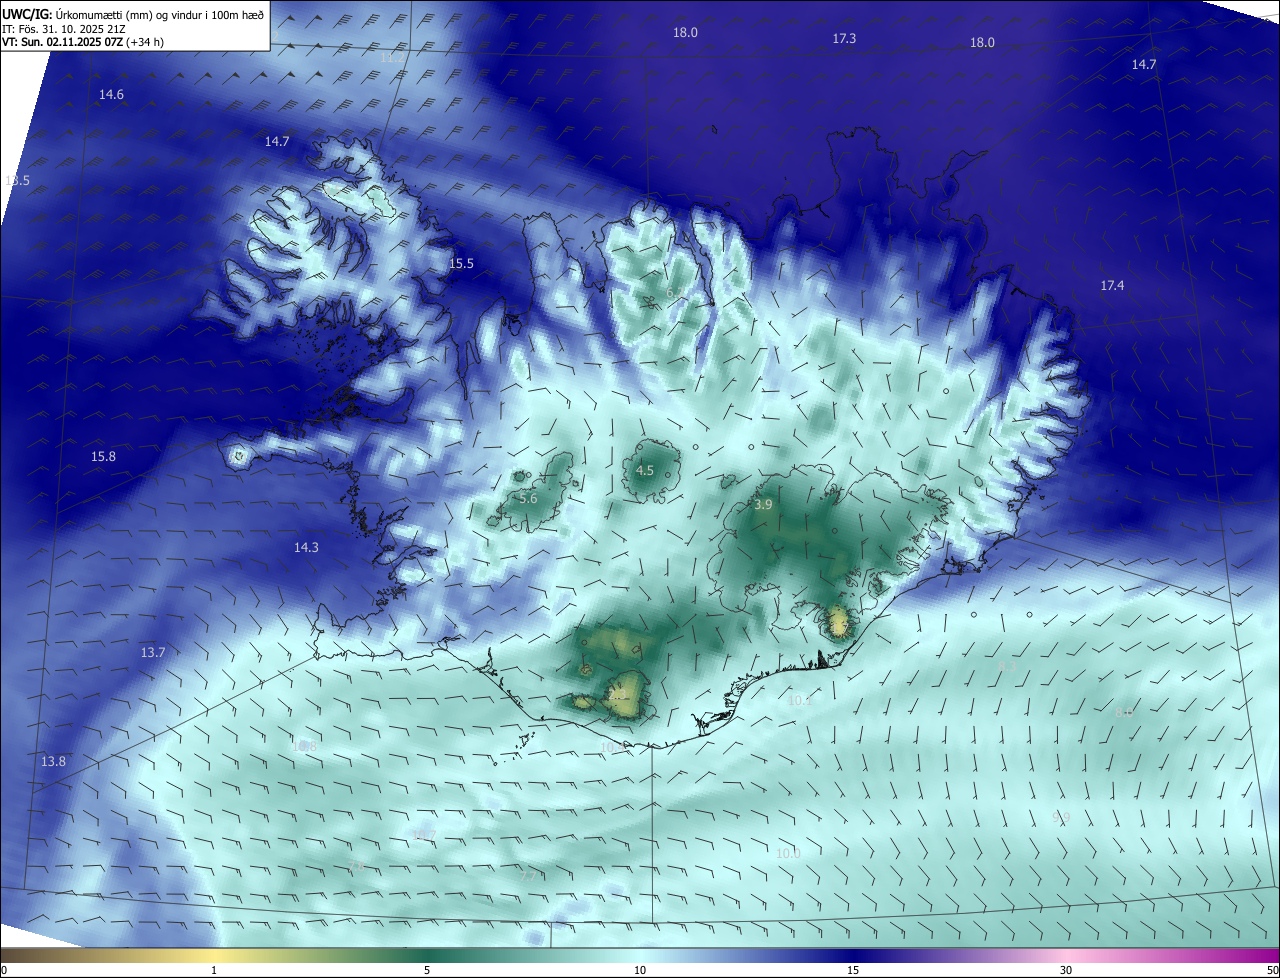Image resolution: width=1280 pixels, height=978 pixels.
Task: Click the '30' tick on the colour scale
Action: pos(1066,971)
